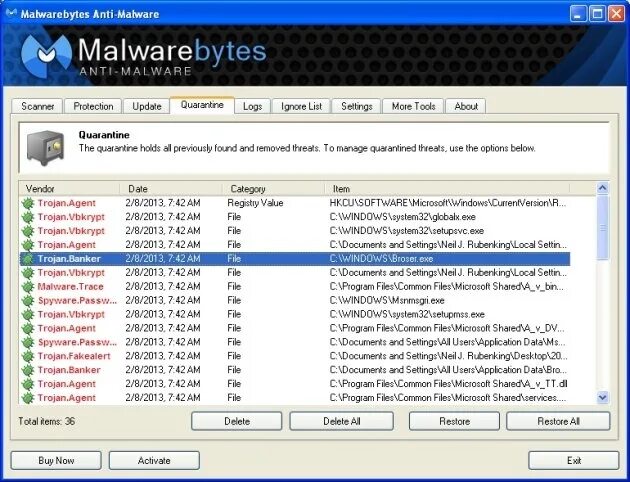This screenshot has width=630, height=482.
Task: Select the Quarantine tab
Action: [x=202, y=105]
